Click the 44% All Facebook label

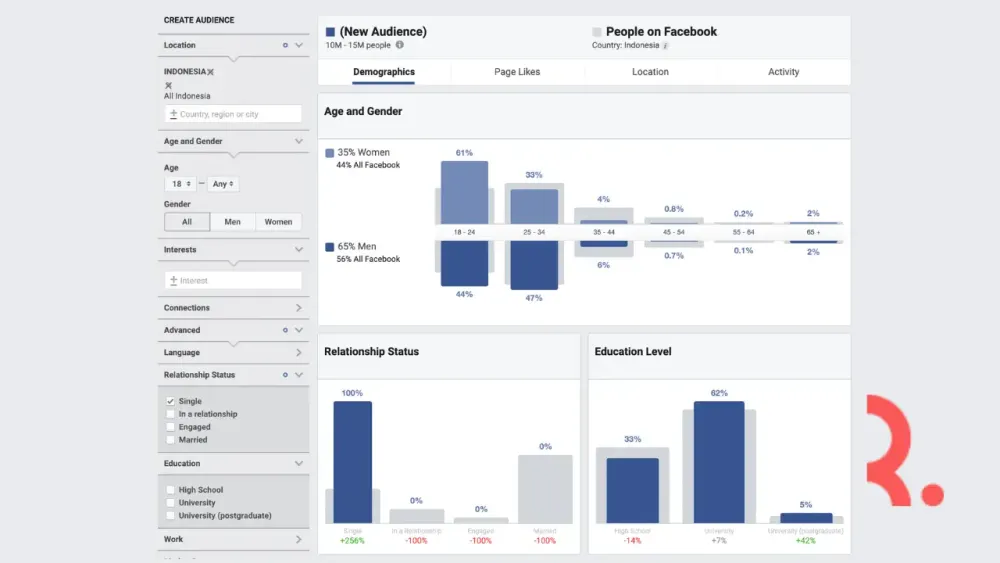(368, 165)
